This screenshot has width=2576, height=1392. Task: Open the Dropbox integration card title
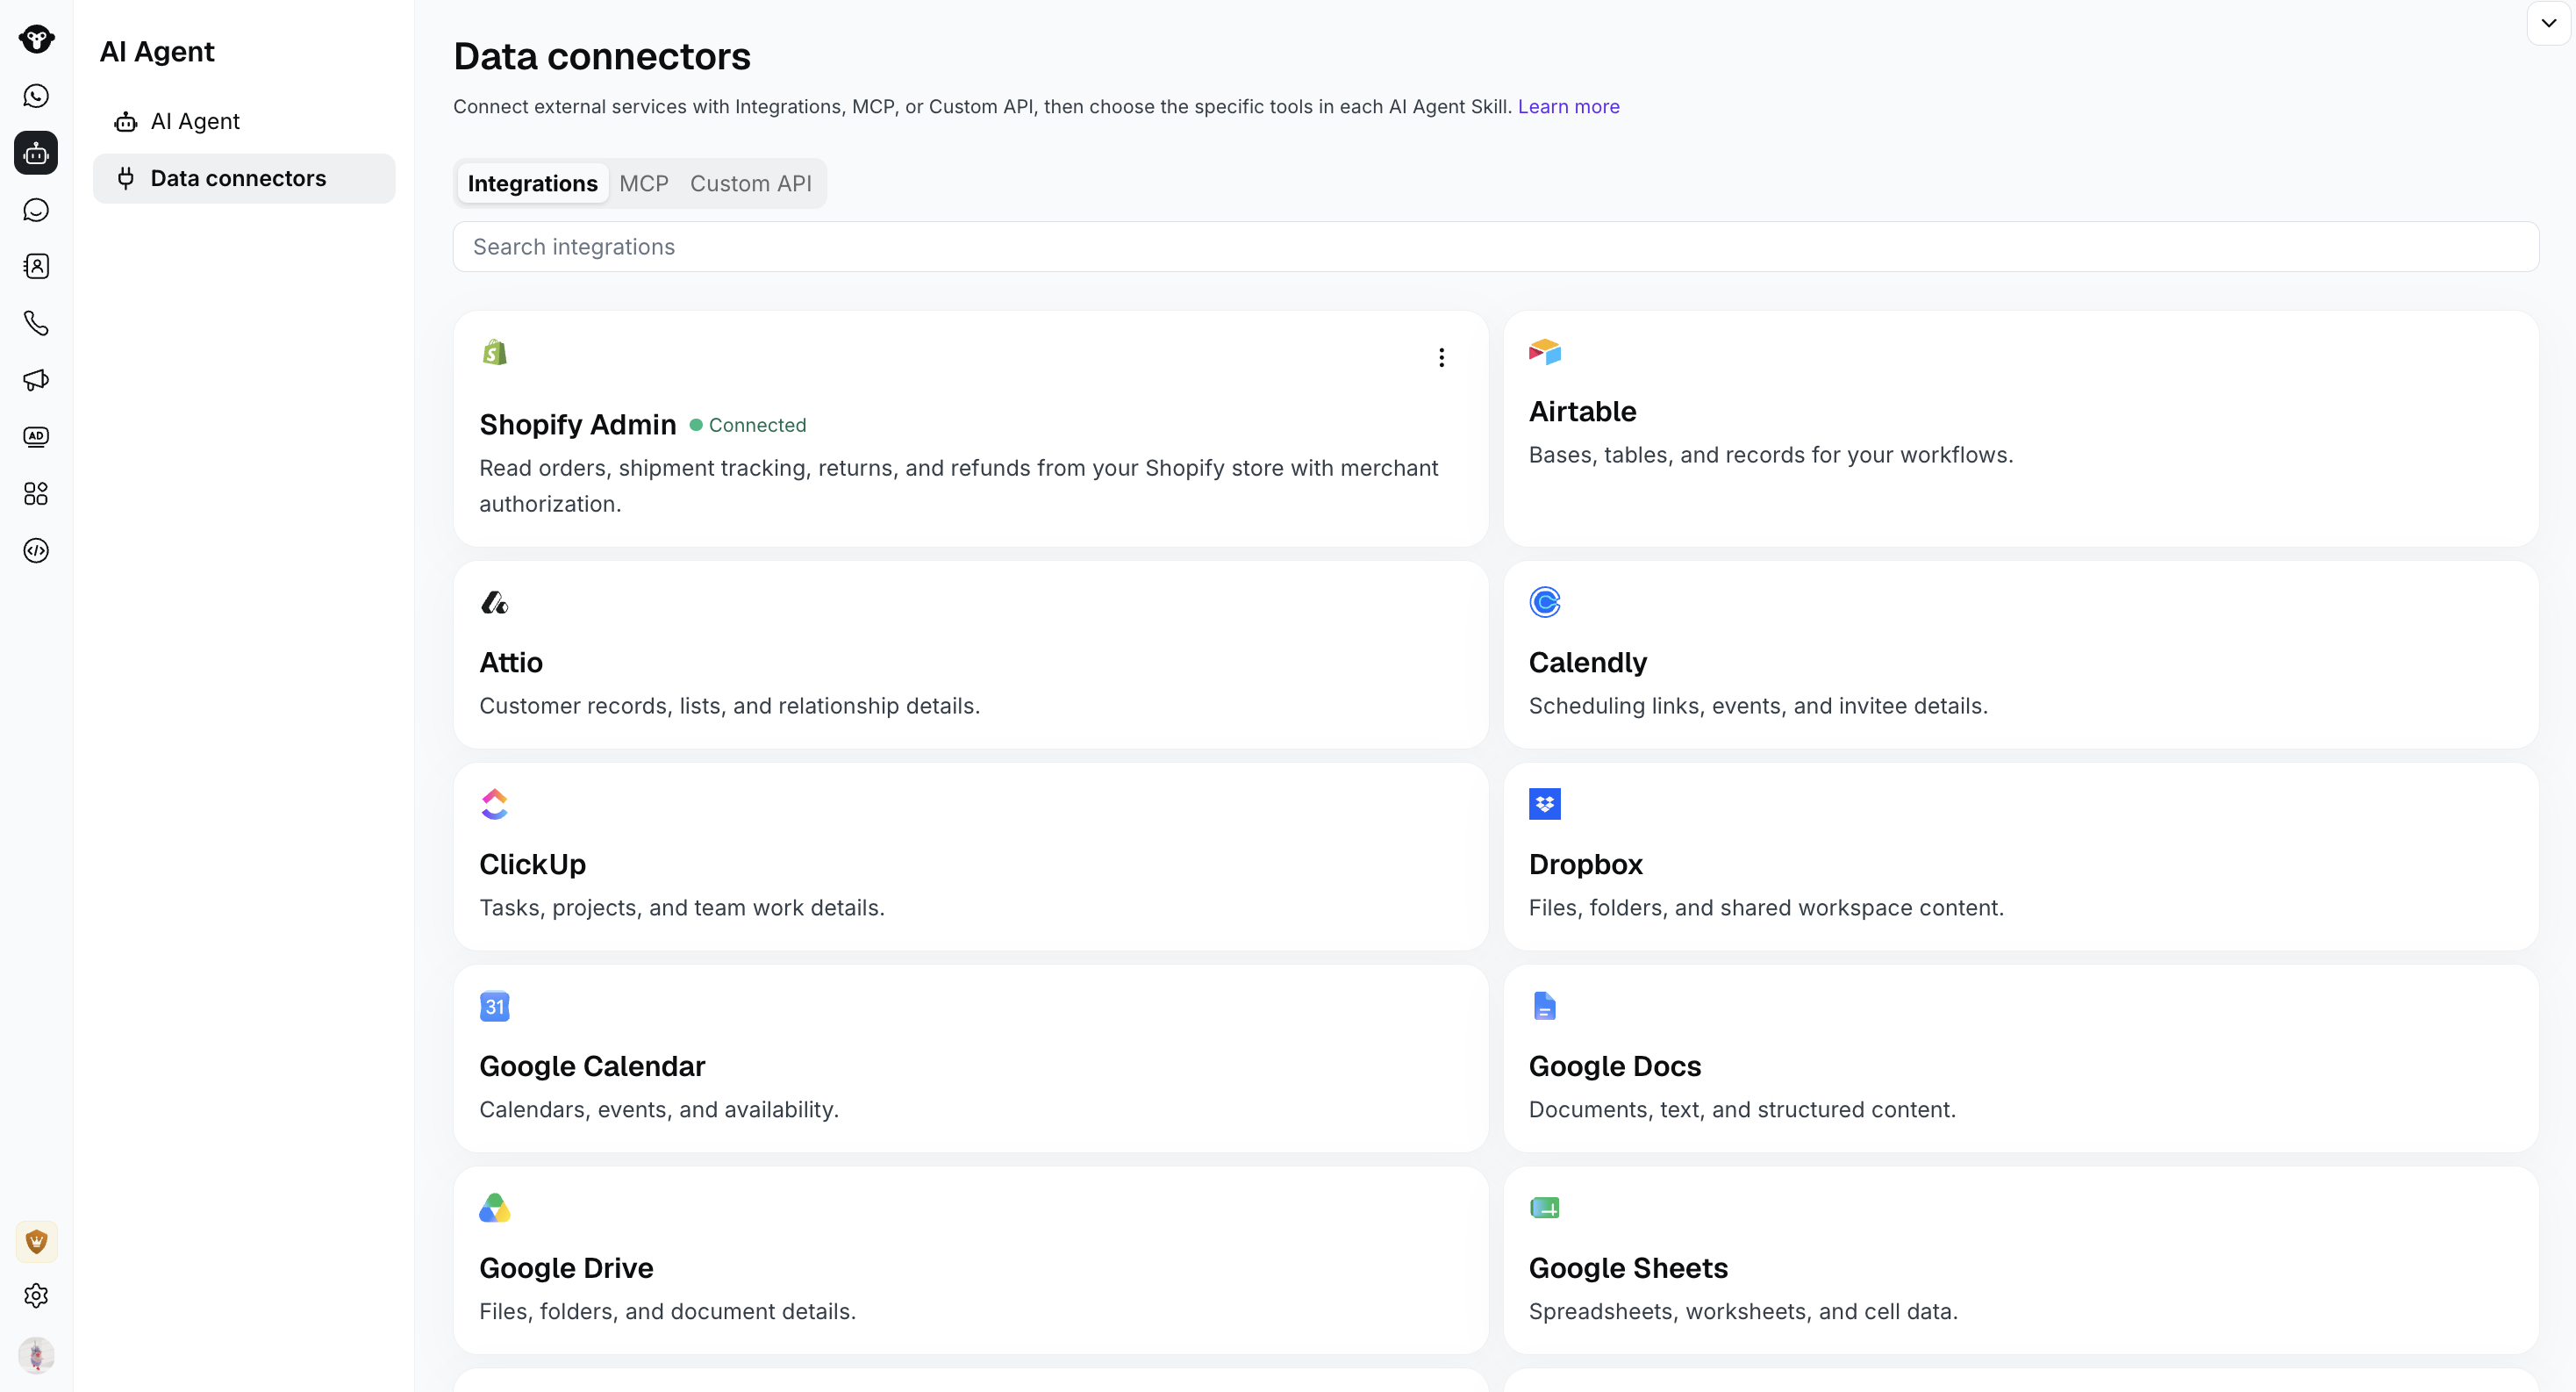pos(1585,864)
